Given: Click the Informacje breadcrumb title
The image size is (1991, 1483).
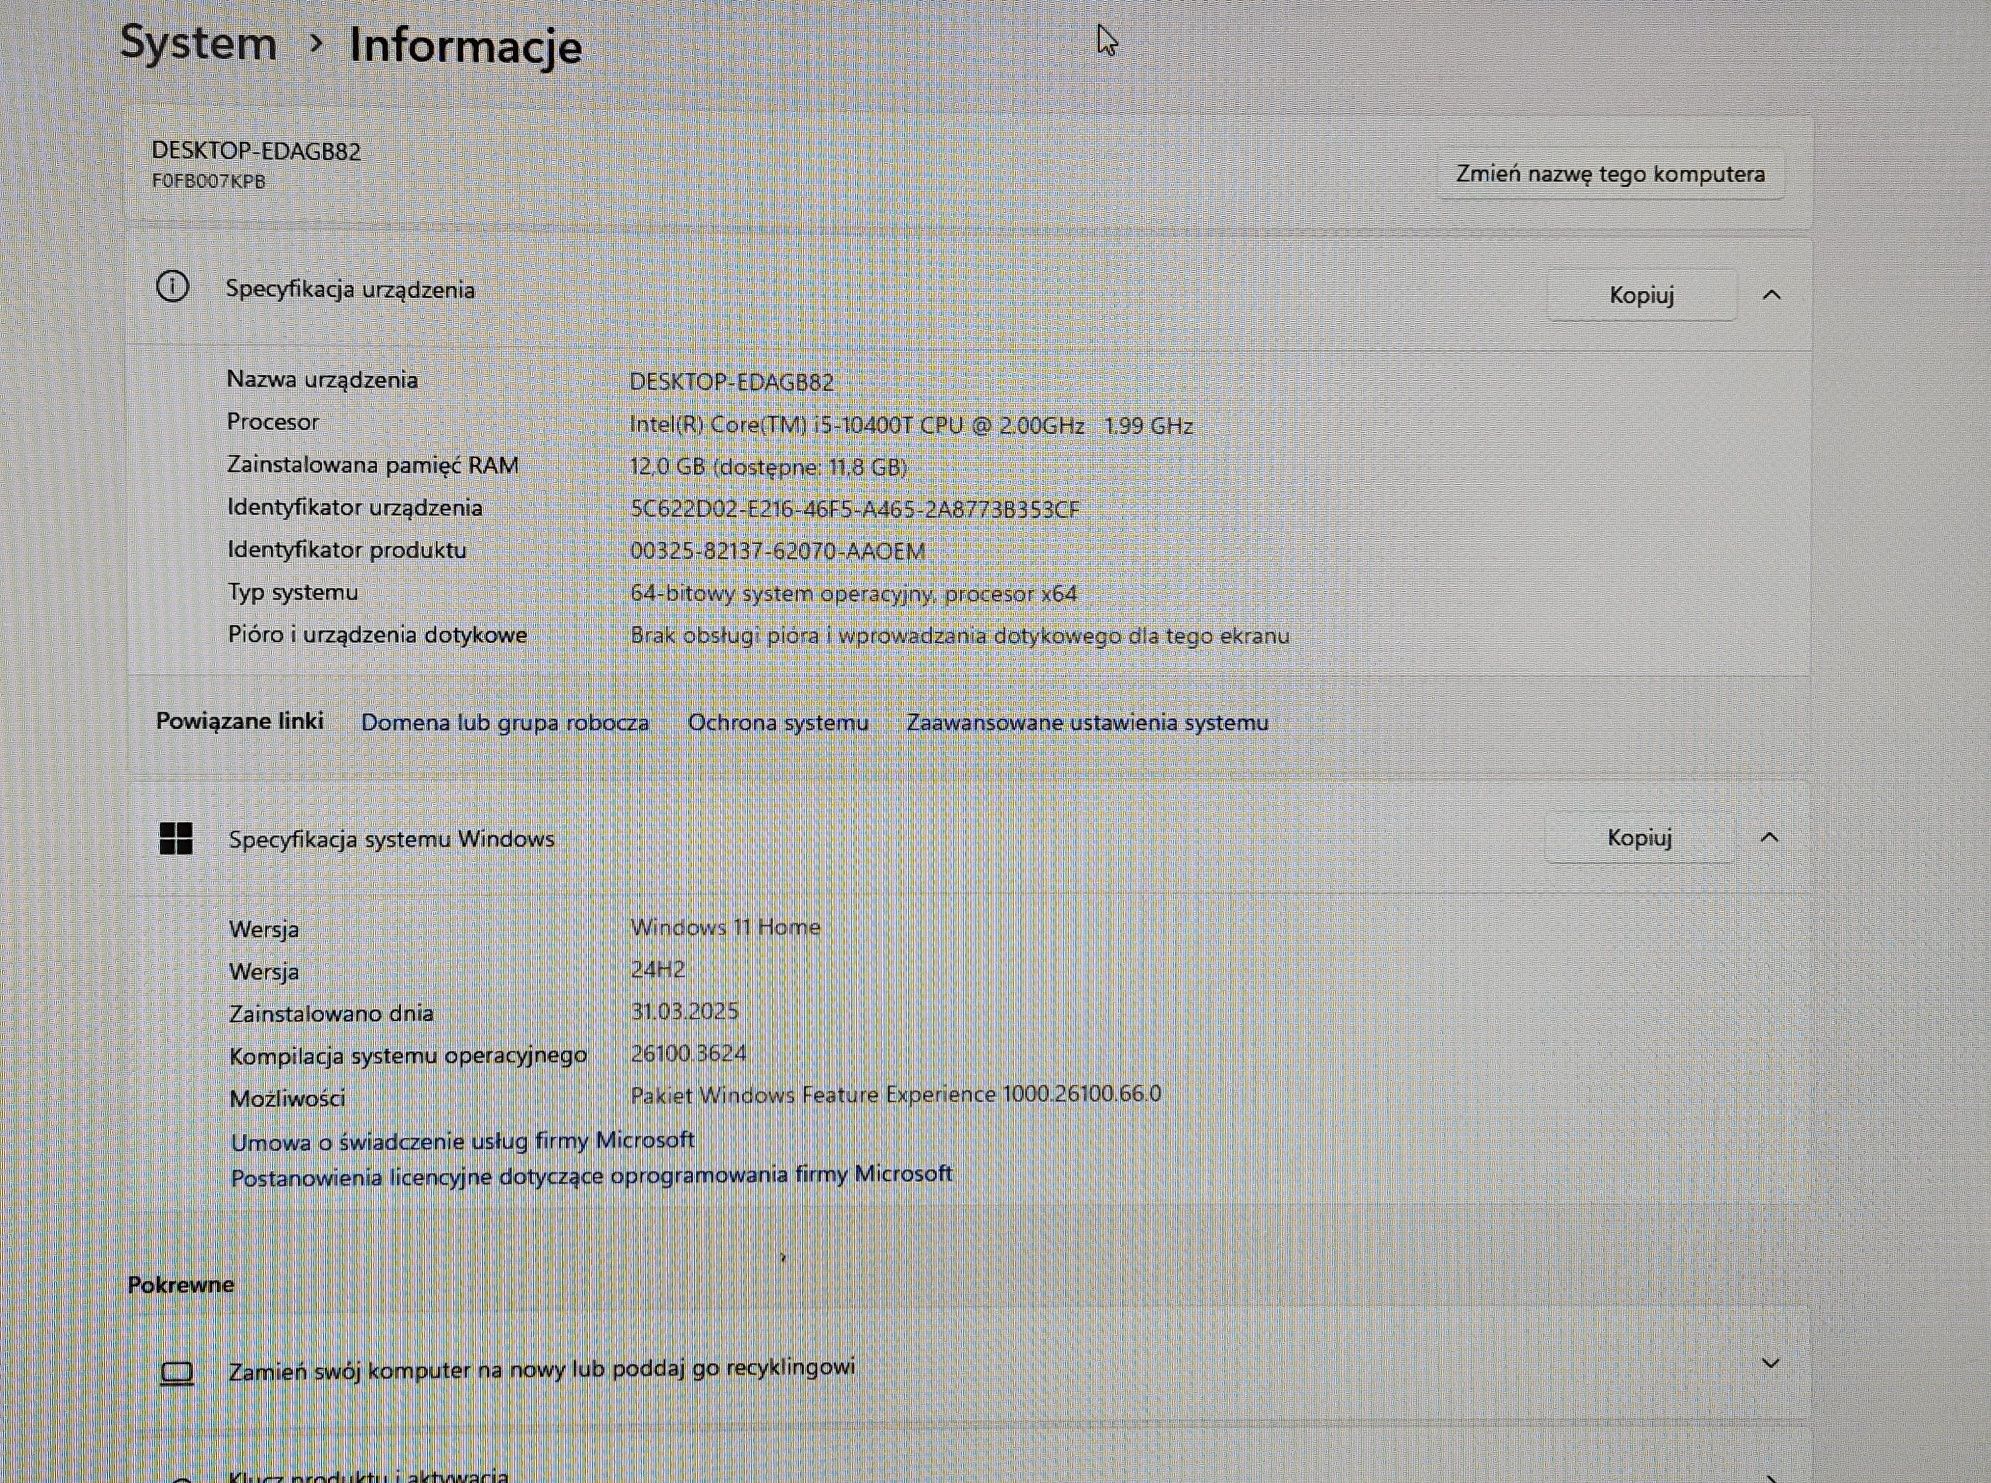Looking at the screenshot, I should tap(465, 46).
